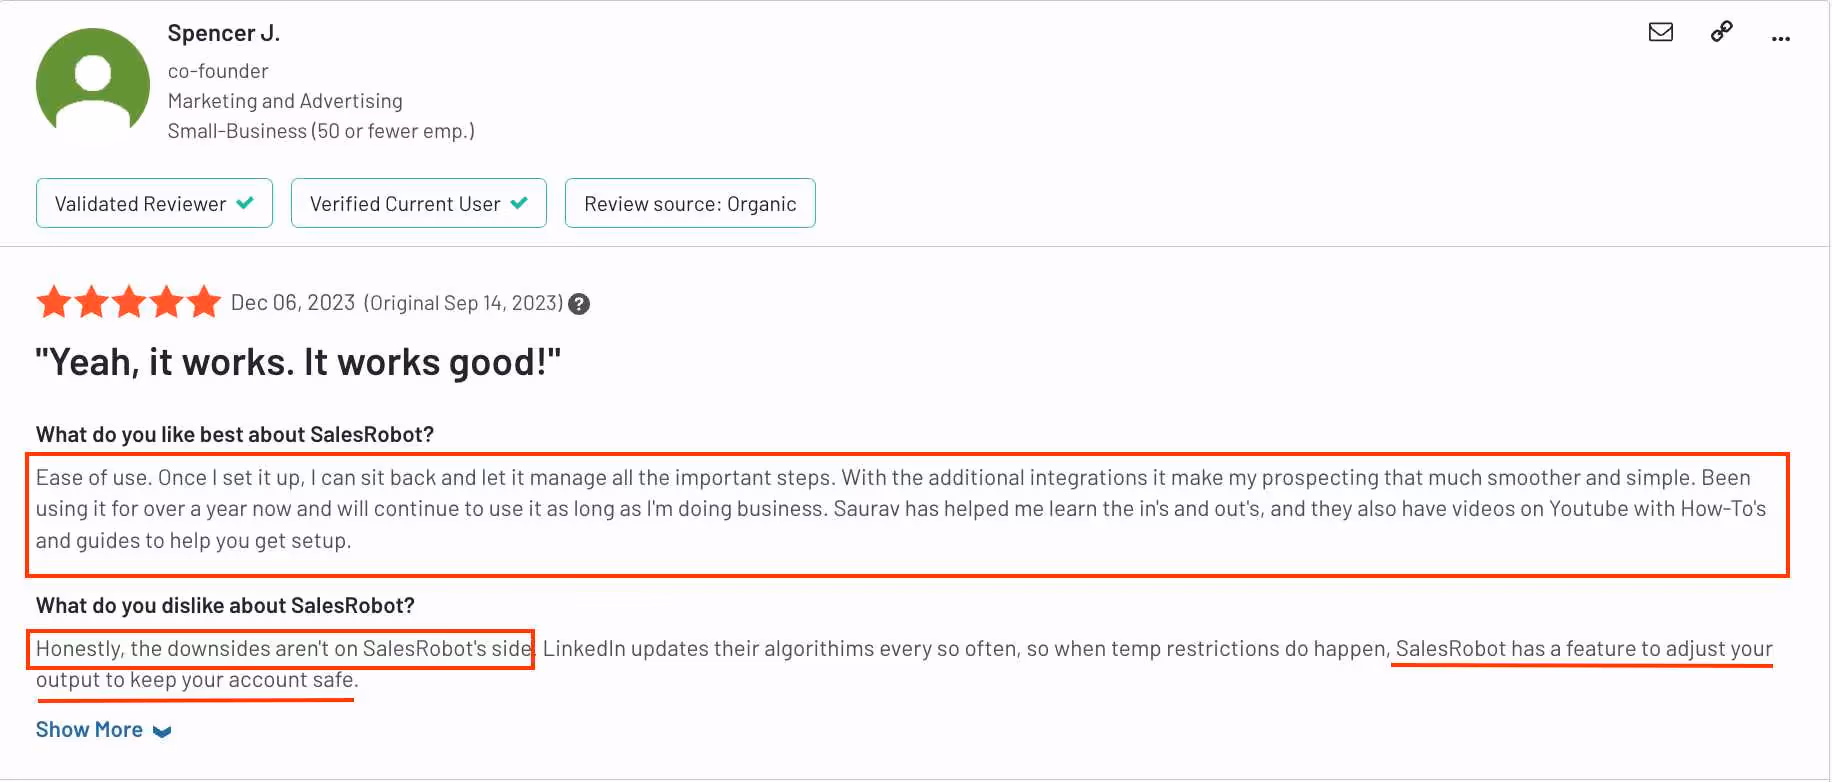Screen dimensions: 1832x782
Task: Click the checkmark inside Verified Current User badge
Action: point(519,202)
